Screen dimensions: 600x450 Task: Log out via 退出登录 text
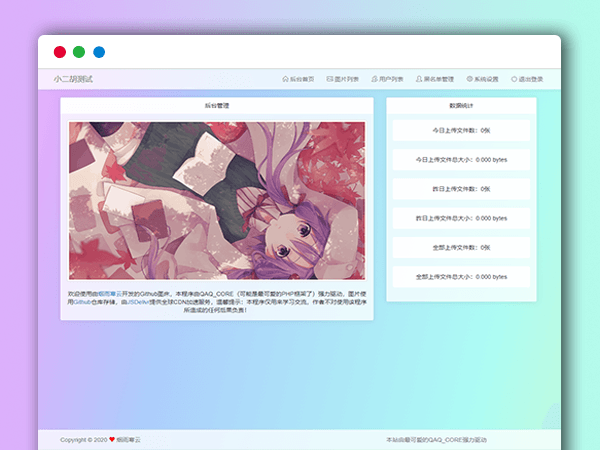[x=531, y=78]
